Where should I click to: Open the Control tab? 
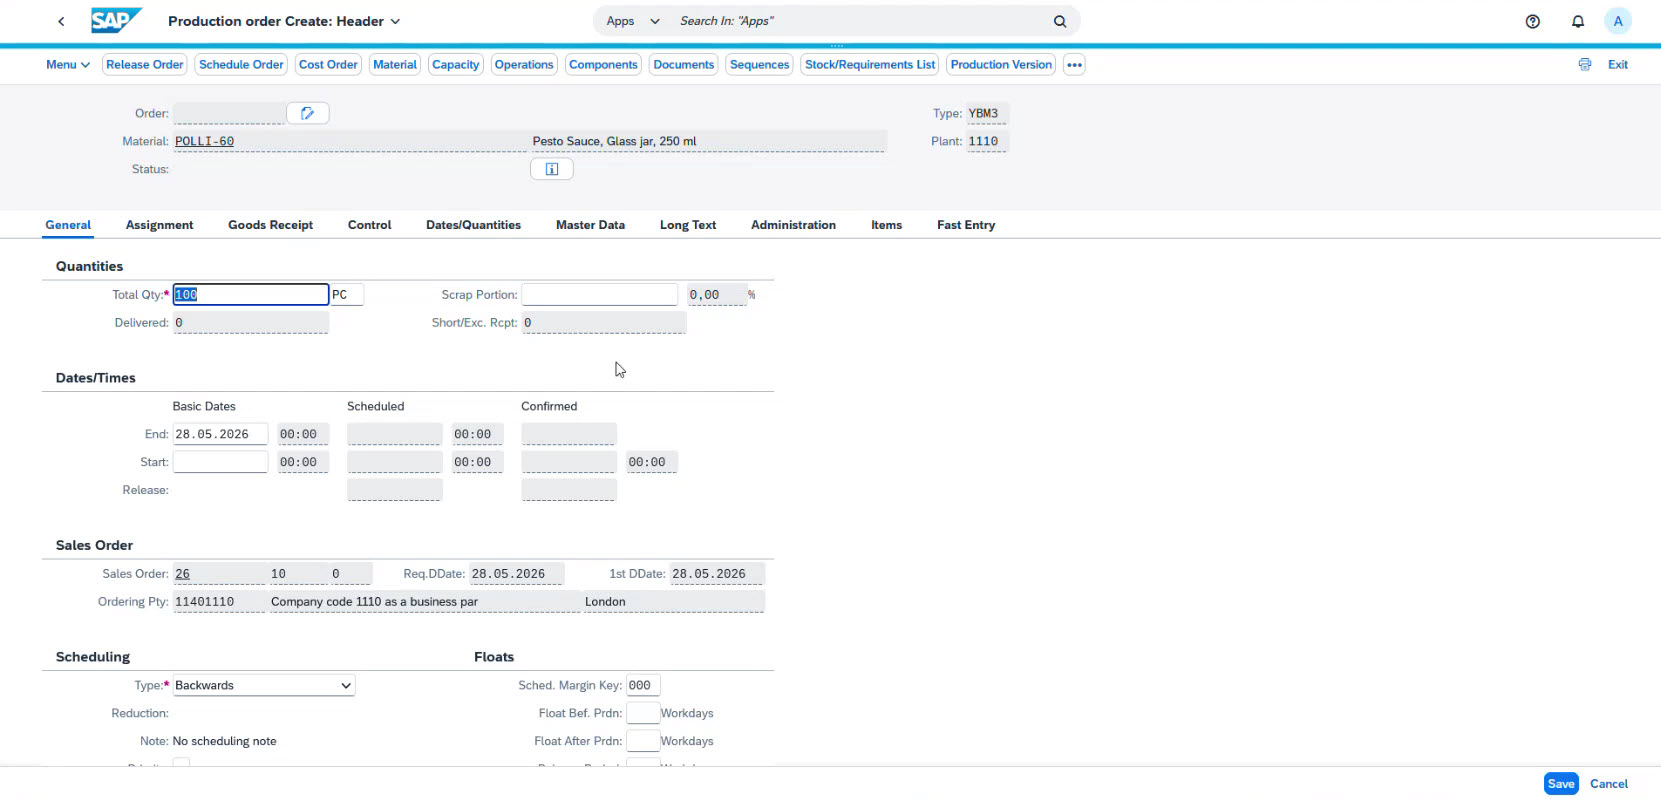(x=369, y=225)
